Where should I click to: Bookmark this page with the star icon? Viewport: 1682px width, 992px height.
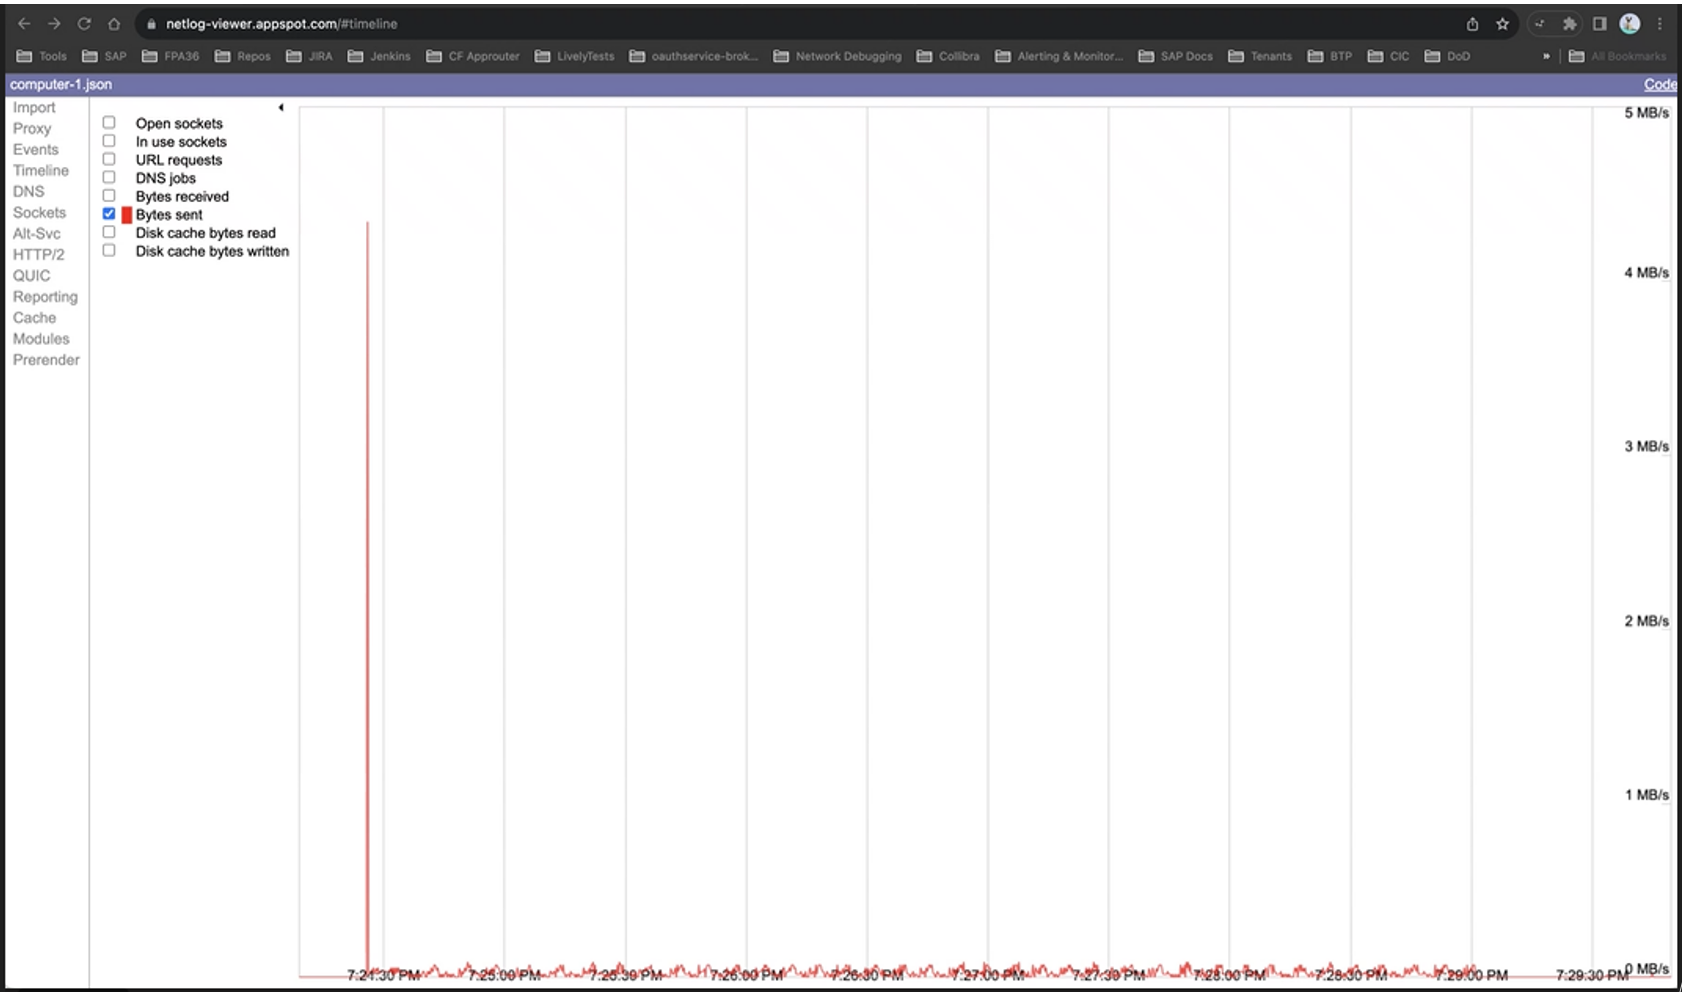click(1502, 24)
